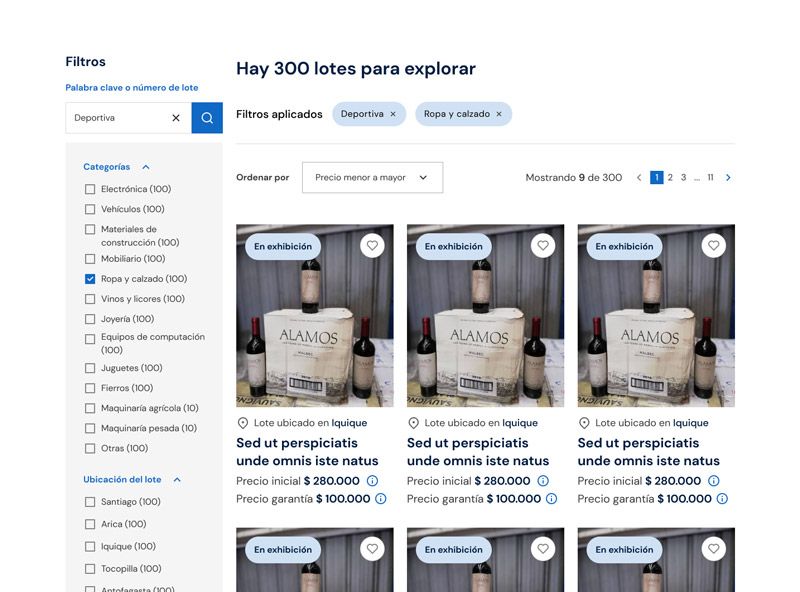Viewport: 800px width, 592px height.
Task: Check the Maquinaria pesada category
Action: (x=90, y=428)
